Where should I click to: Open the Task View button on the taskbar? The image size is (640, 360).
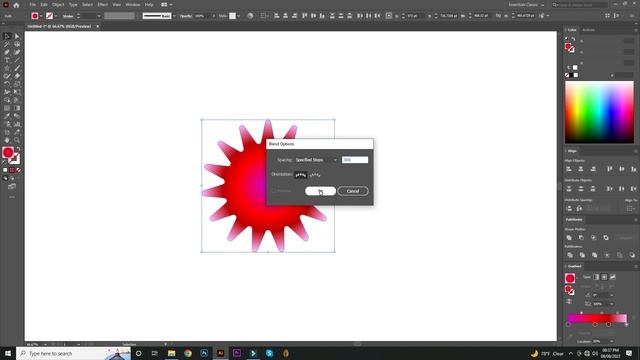coord(155,353)
